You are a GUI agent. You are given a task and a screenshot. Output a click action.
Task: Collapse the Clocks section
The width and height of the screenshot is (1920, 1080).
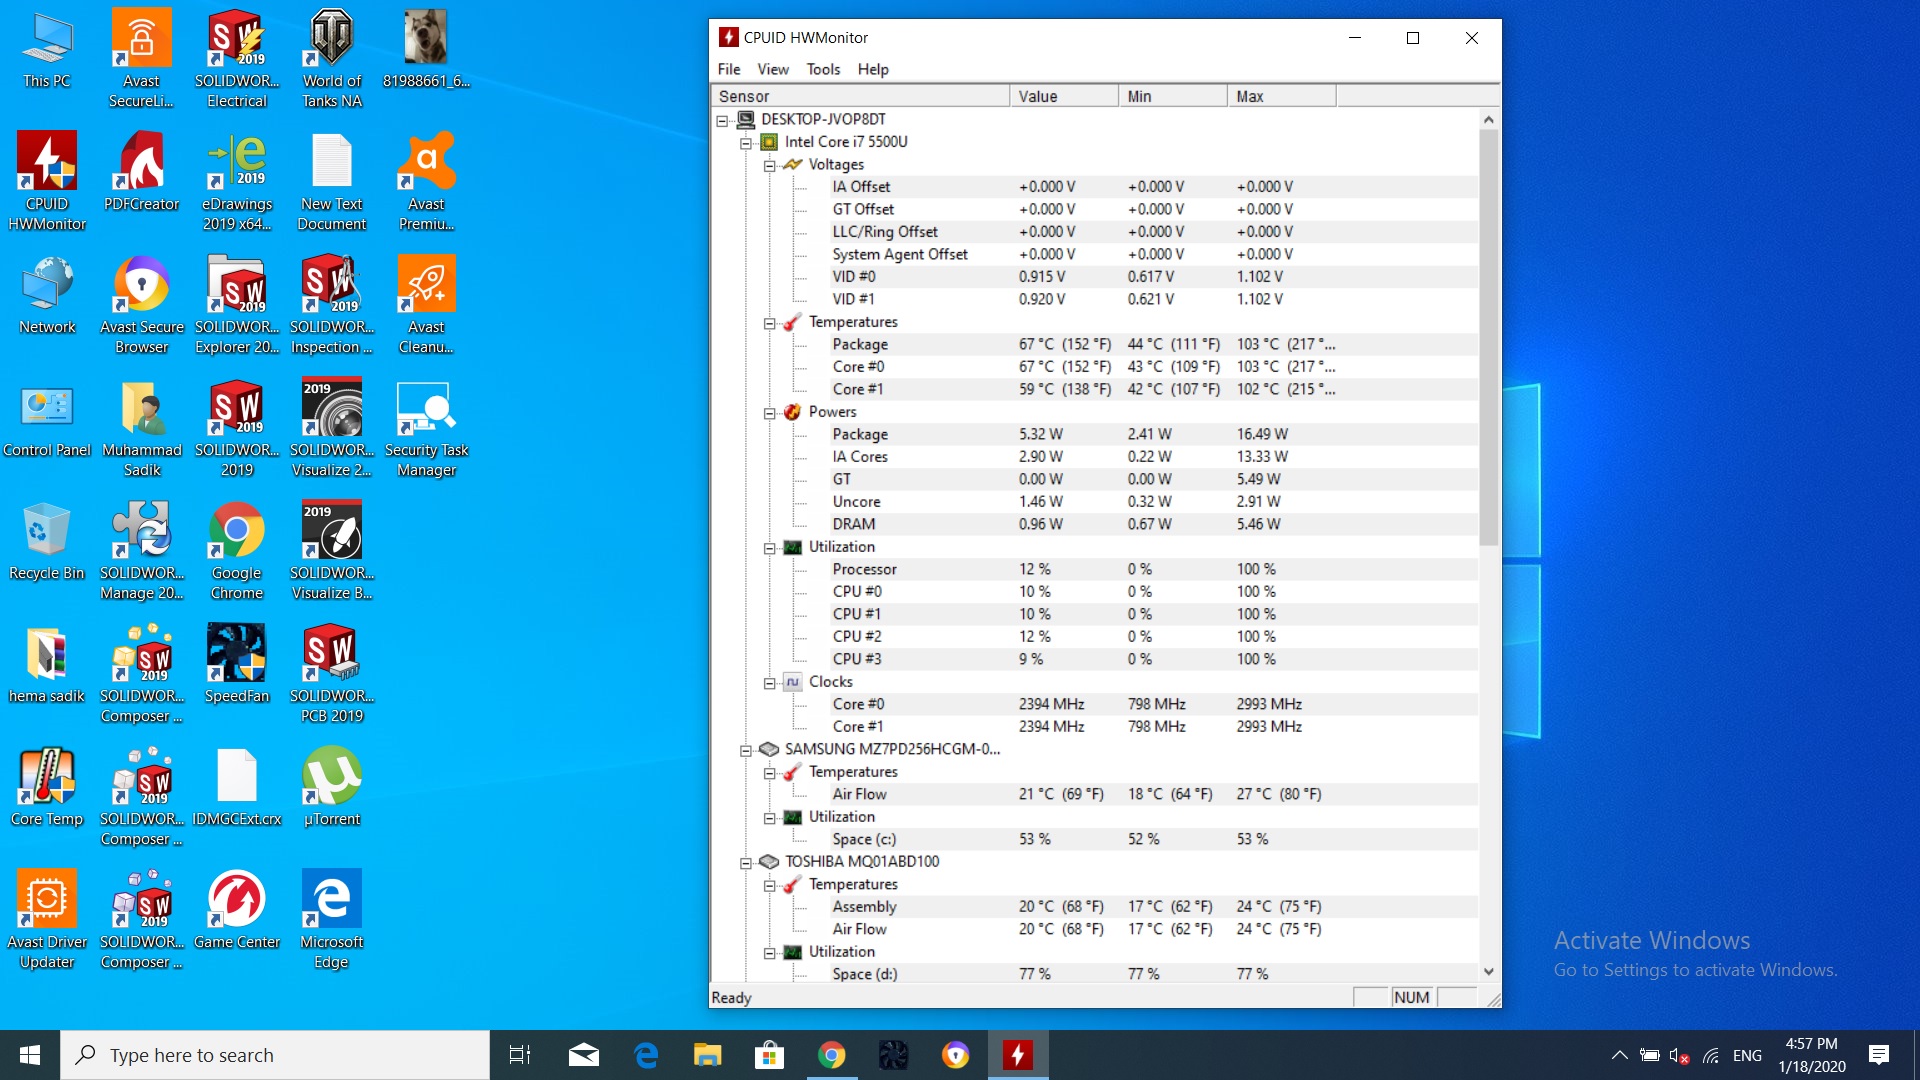click(x=770, y=683)
